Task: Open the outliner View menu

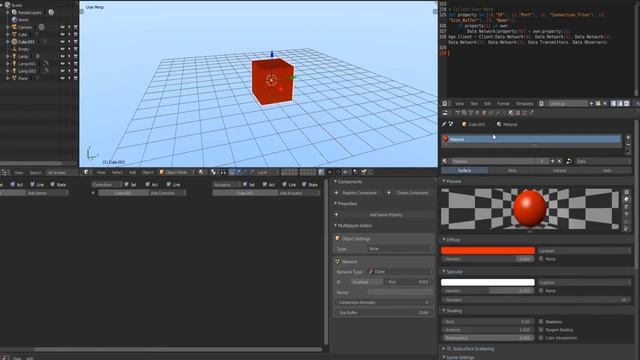Action: pos(19,173)
